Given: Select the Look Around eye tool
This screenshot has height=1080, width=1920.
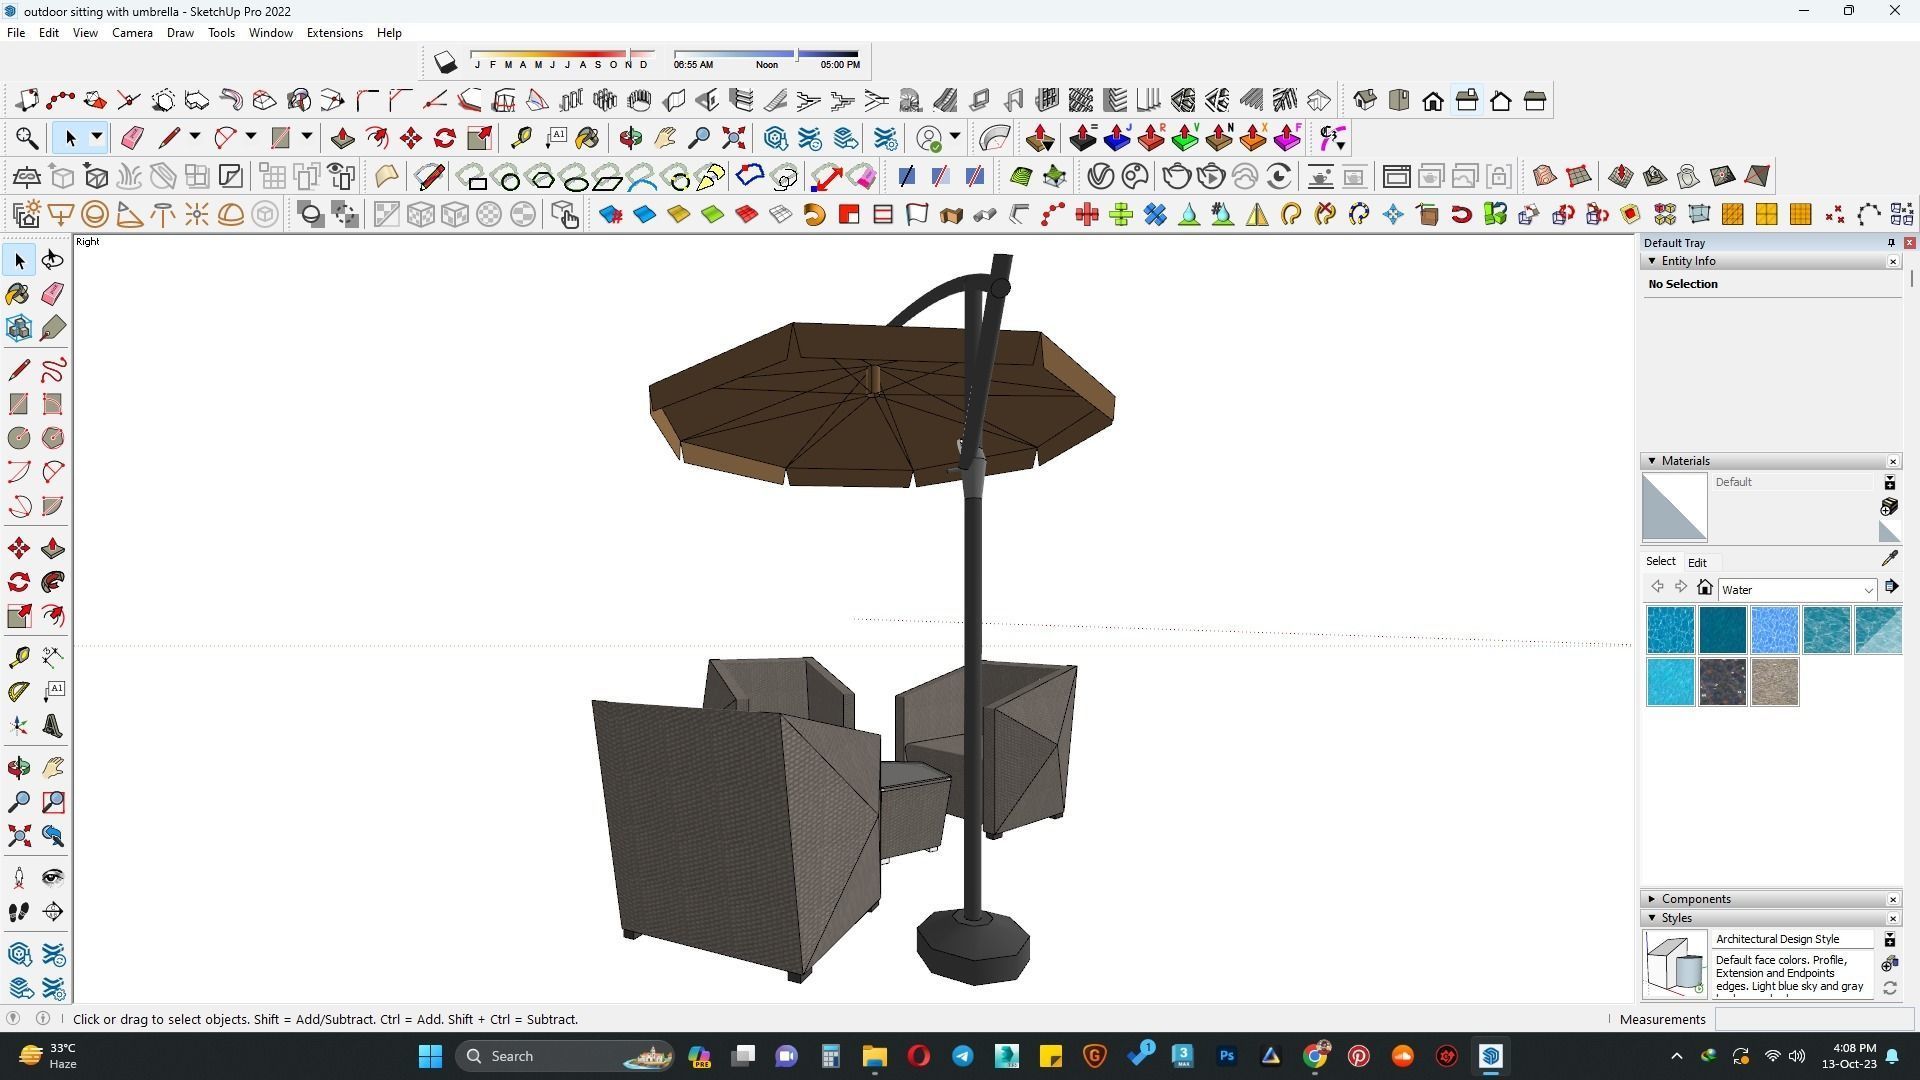Looking at the screenshot, I should [53, 878].
